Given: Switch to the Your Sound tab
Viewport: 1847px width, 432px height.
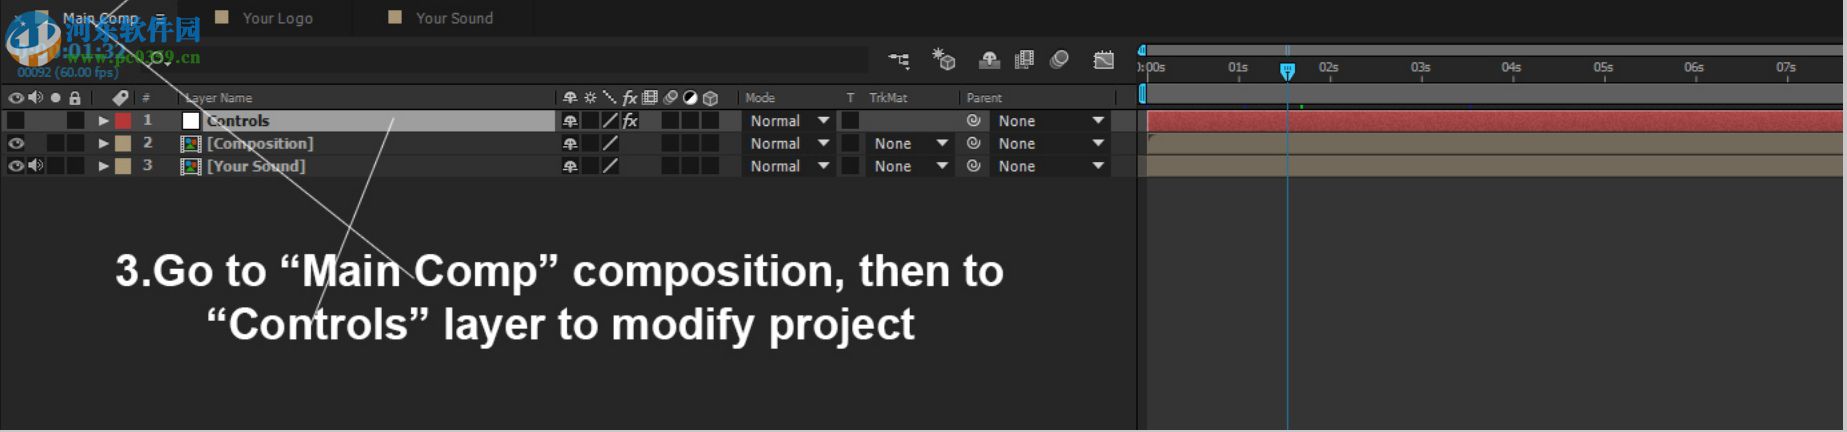Looking at the screenshot, I should tap(454, 18).
